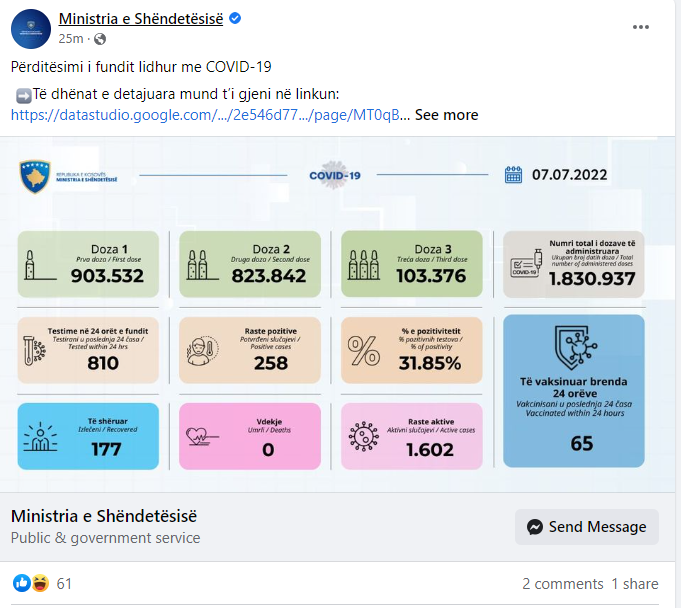Click the blue vaccinated within 24 hours tile
The image size is (681, 608).
tap(574, 391)
